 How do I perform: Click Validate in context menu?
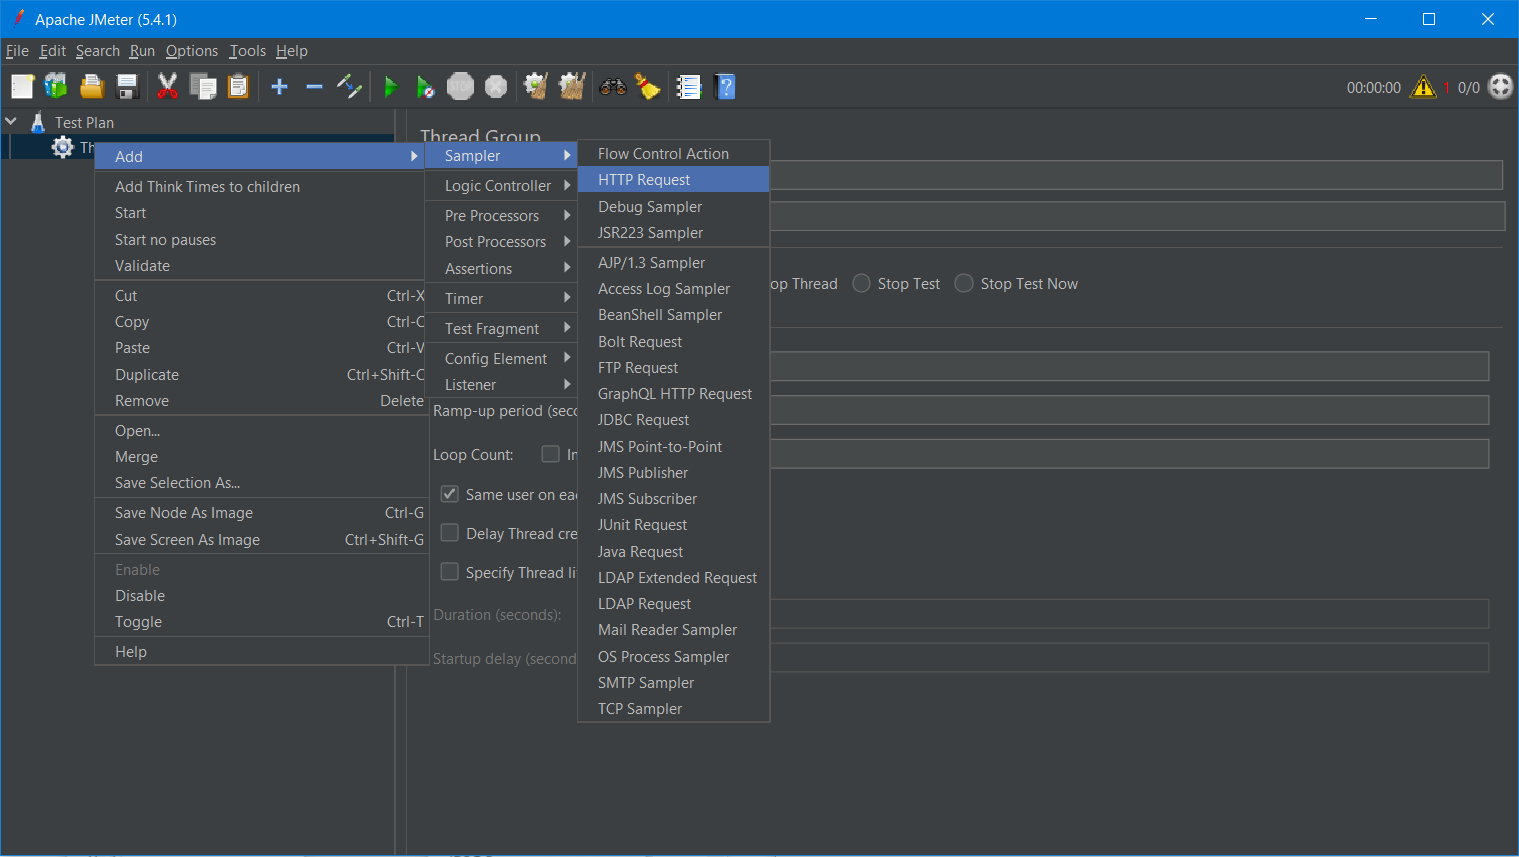pos(261,266)
